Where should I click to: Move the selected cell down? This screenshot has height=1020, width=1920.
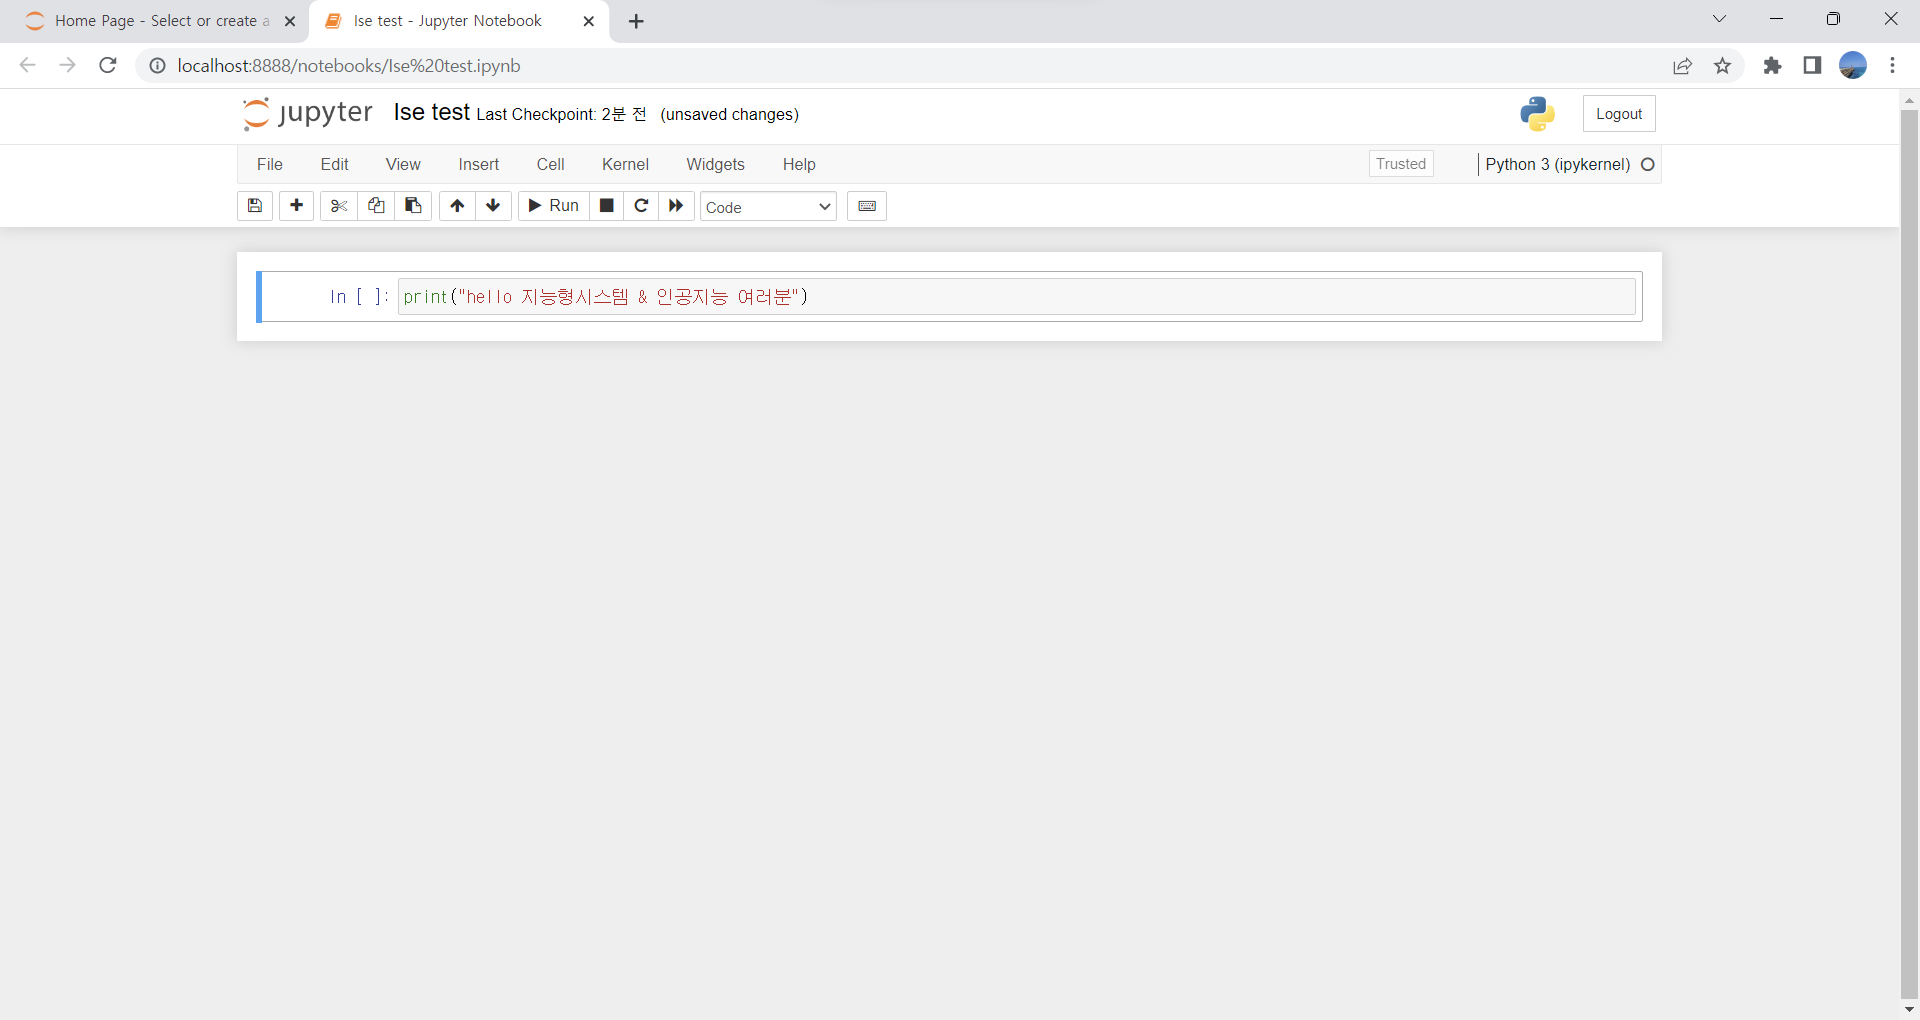[493, 206]
